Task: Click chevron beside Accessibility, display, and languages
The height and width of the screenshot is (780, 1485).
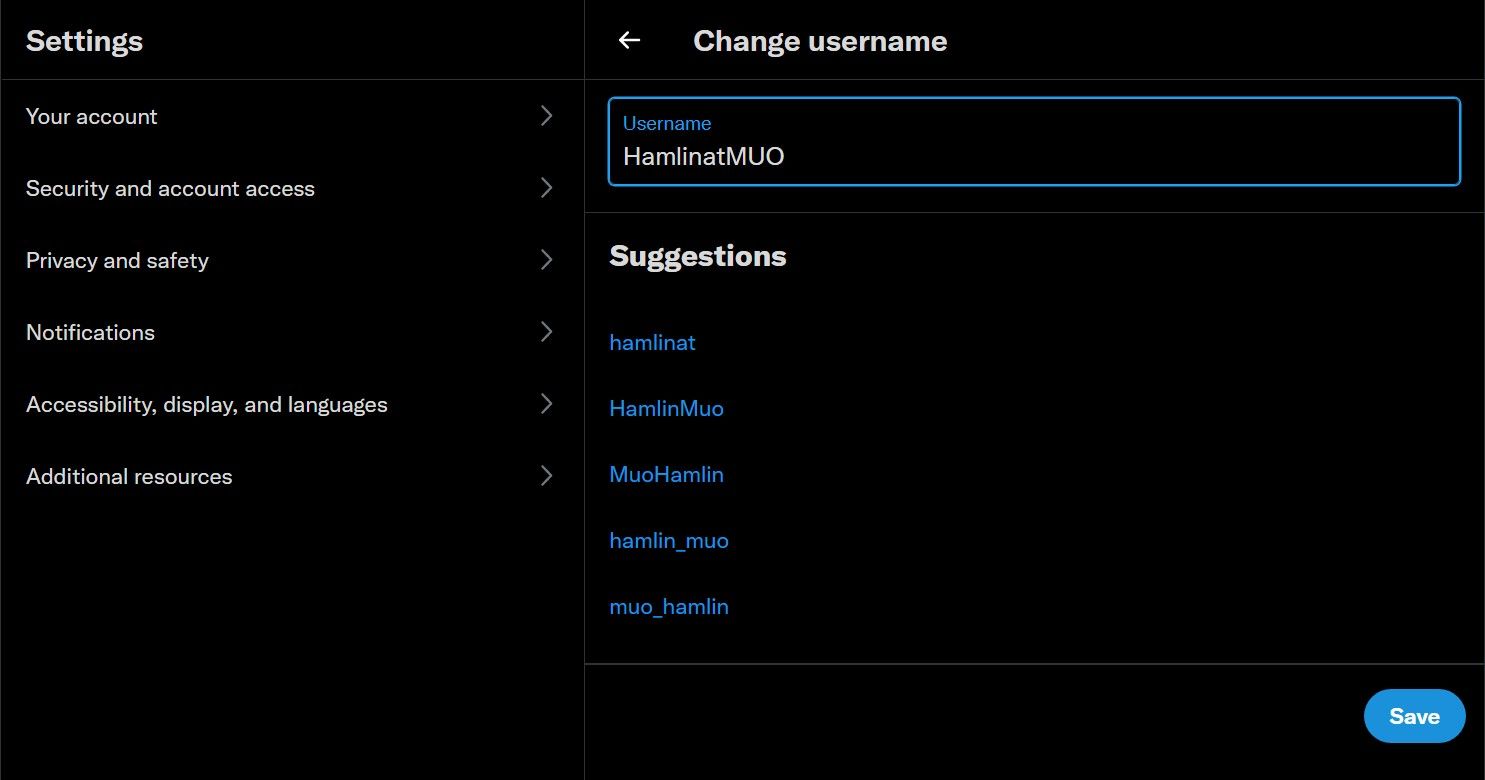Action: click(x=546, y=404)
